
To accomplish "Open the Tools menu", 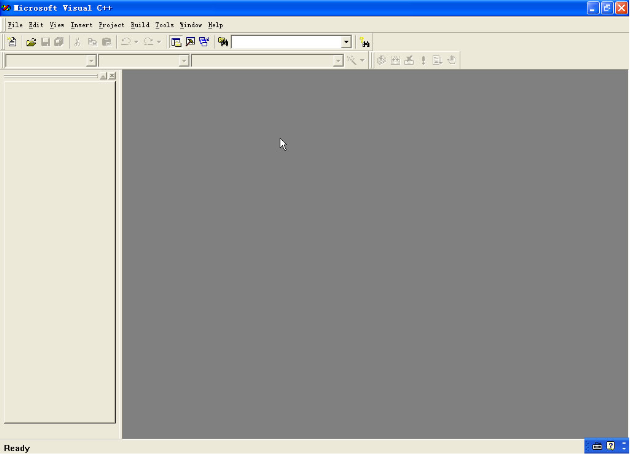I will pos(164,25).
